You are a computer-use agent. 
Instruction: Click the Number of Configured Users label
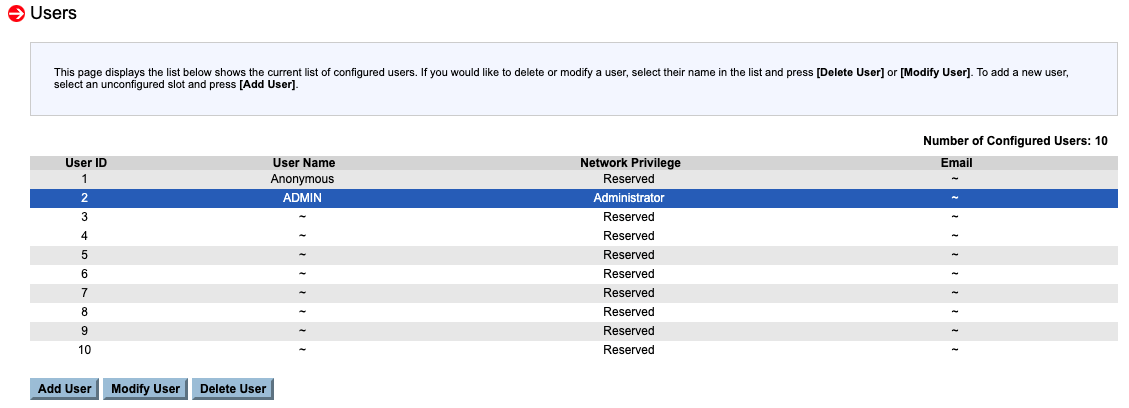click(x=1015, y=141)
